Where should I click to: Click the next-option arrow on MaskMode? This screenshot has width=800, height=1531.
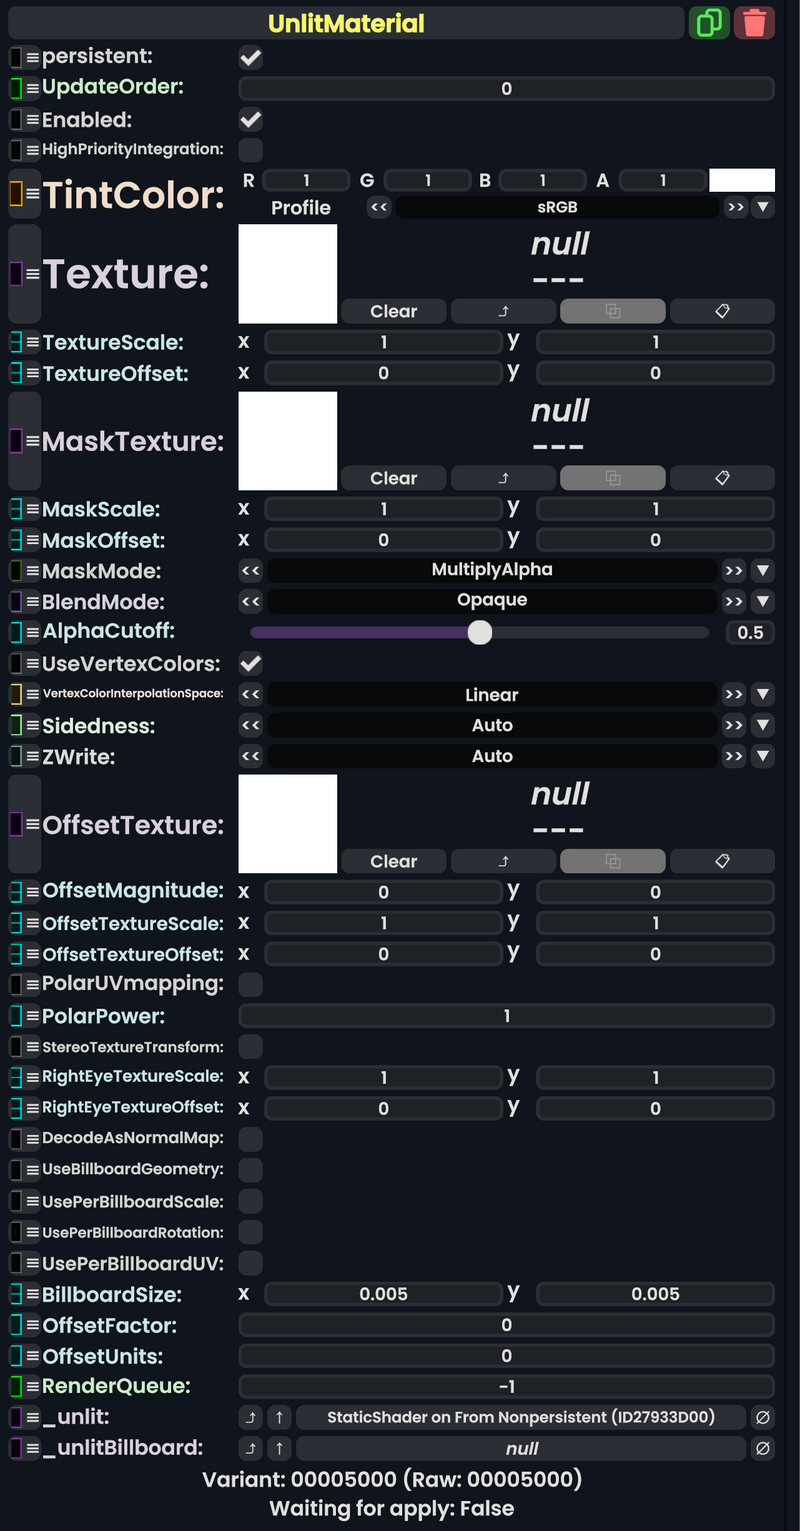pyautogui.click(x=734, y=570)
